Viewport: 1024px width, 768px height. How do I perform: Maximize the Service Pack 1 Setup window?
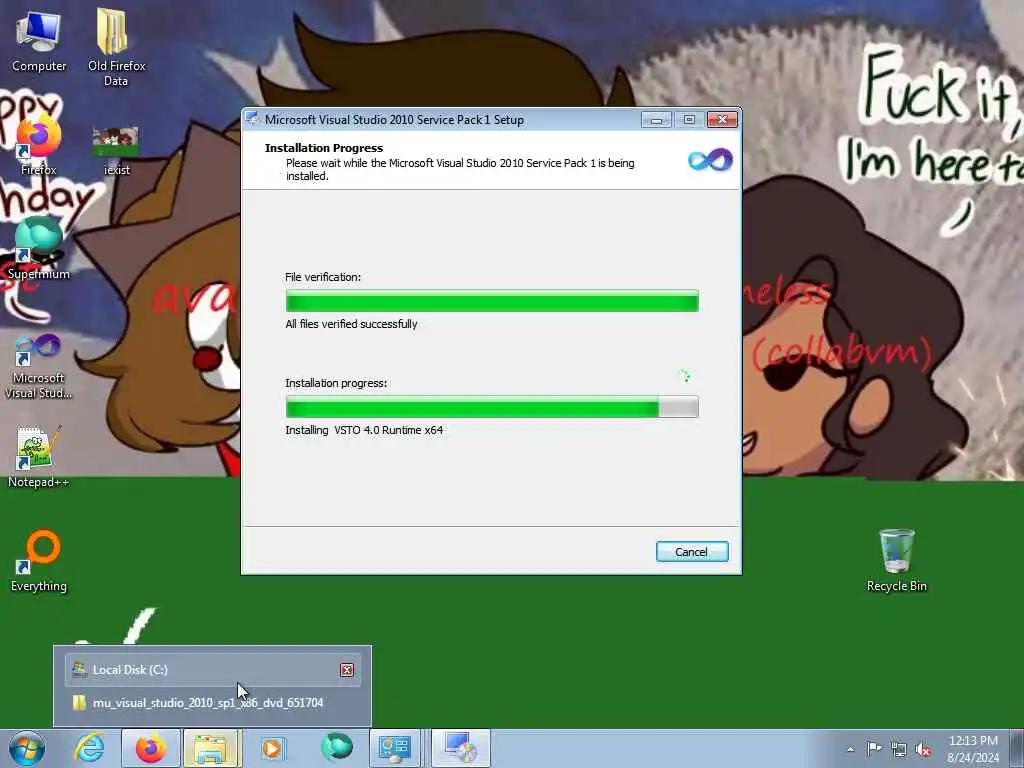(x=689, y=120)
